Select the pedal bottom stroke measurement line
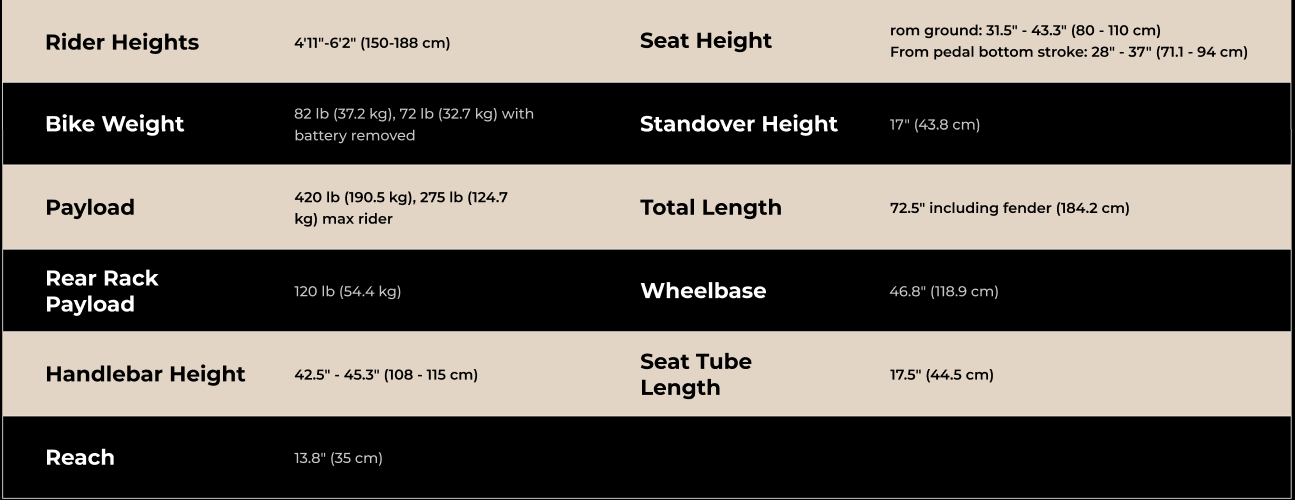The height and width of the screenshot is (500, 1295). pyautogui.click(x=1068, y=52)
